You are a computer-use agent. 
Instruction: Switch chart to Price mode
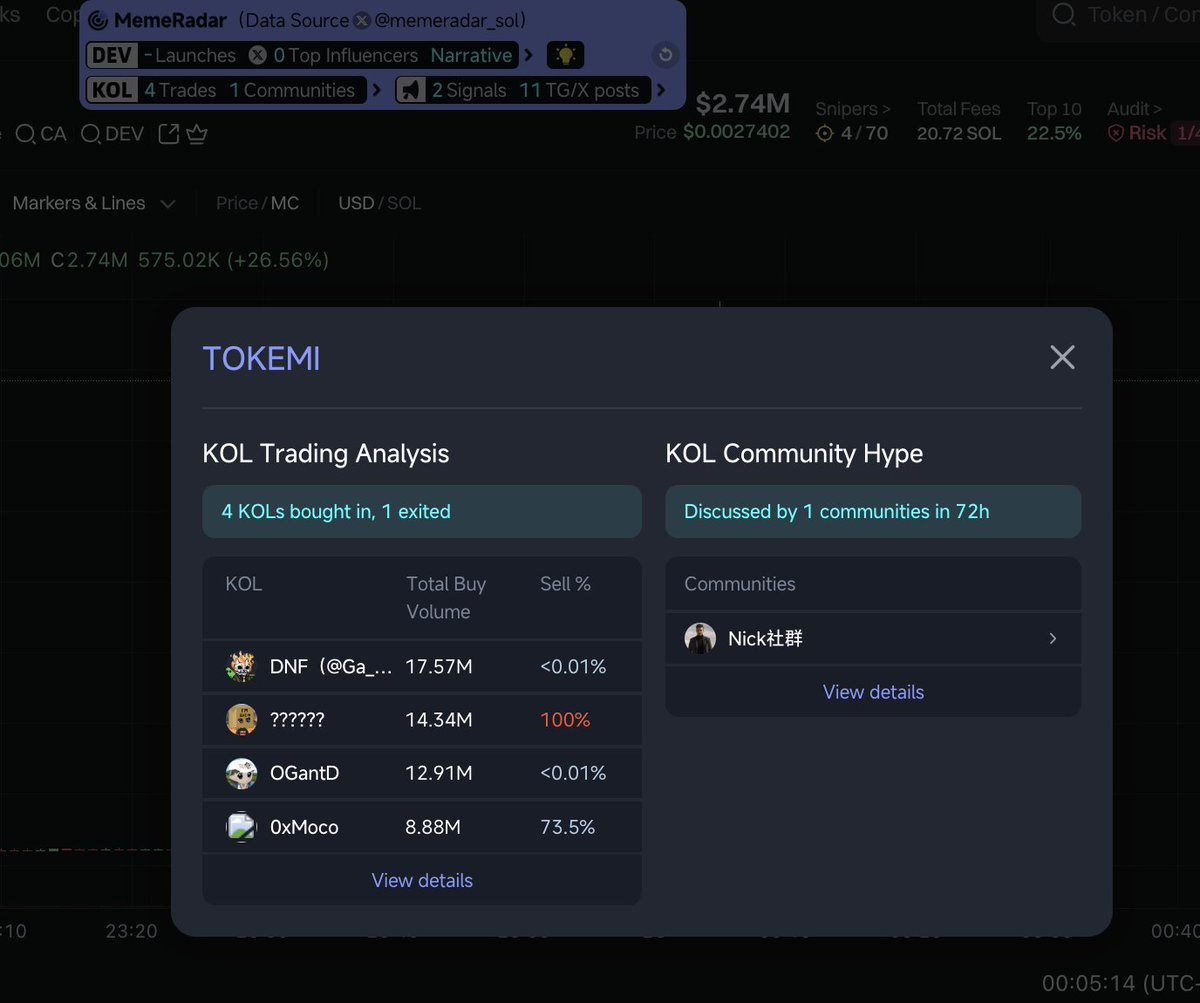click(237, 203)
